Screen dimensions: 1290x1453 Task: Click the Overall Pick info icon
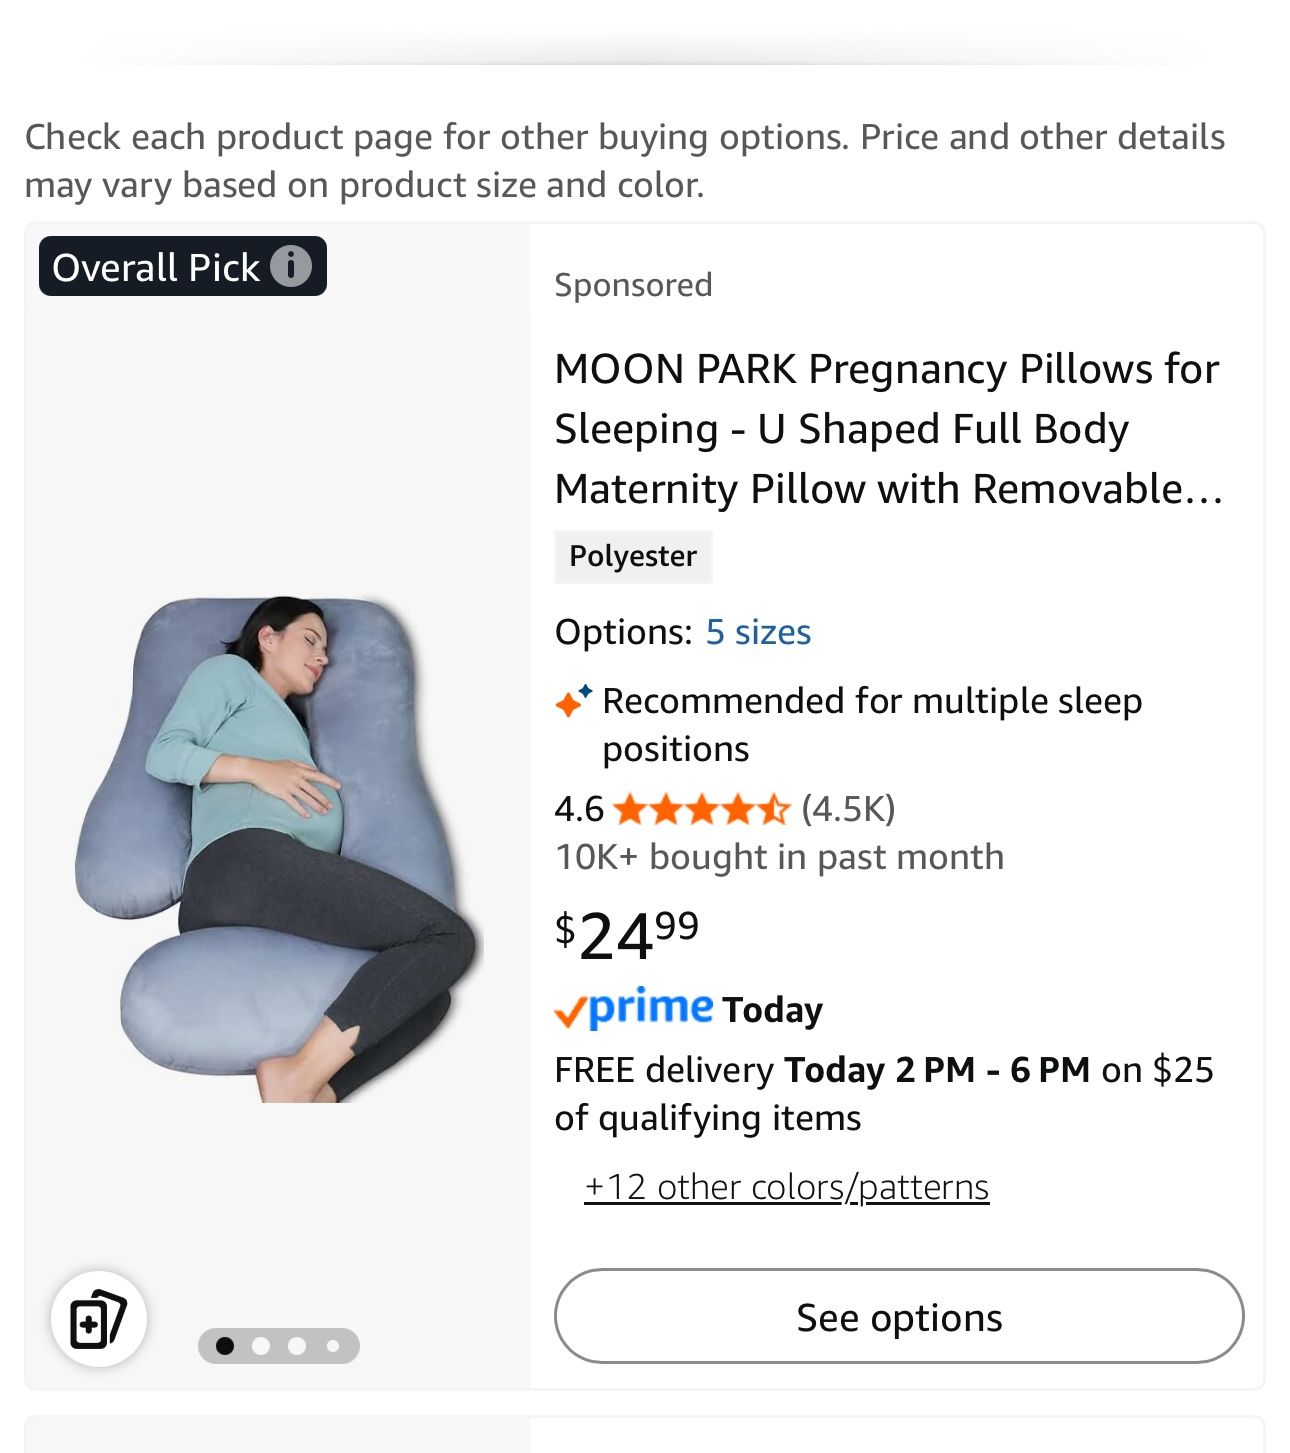pos(291,266)
